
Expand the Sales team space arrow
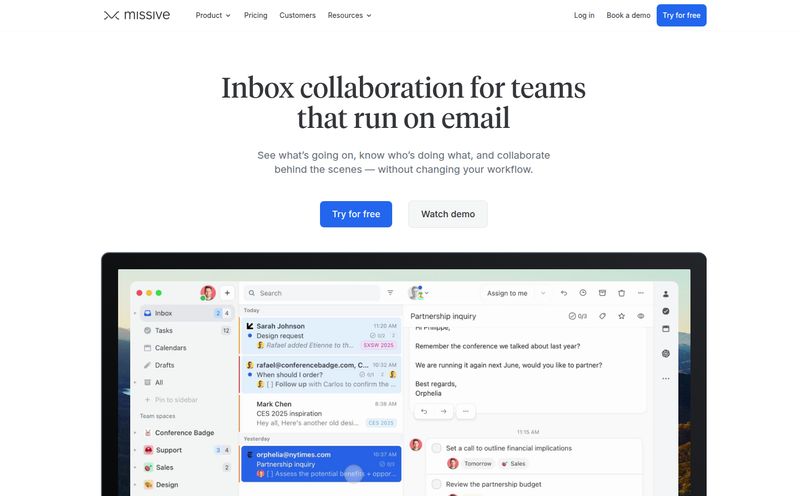click(135, 467)
